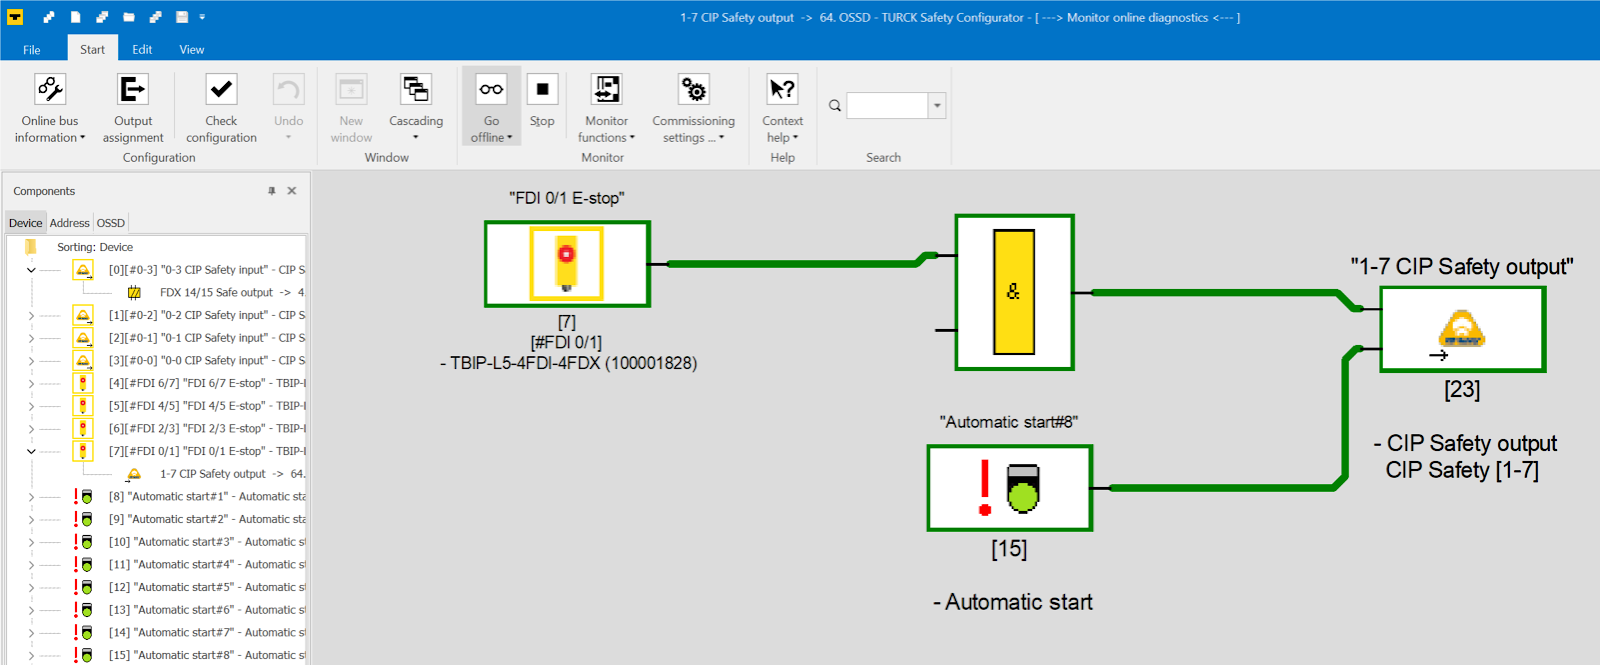Pin the Components panel

(x=271, y=191)
